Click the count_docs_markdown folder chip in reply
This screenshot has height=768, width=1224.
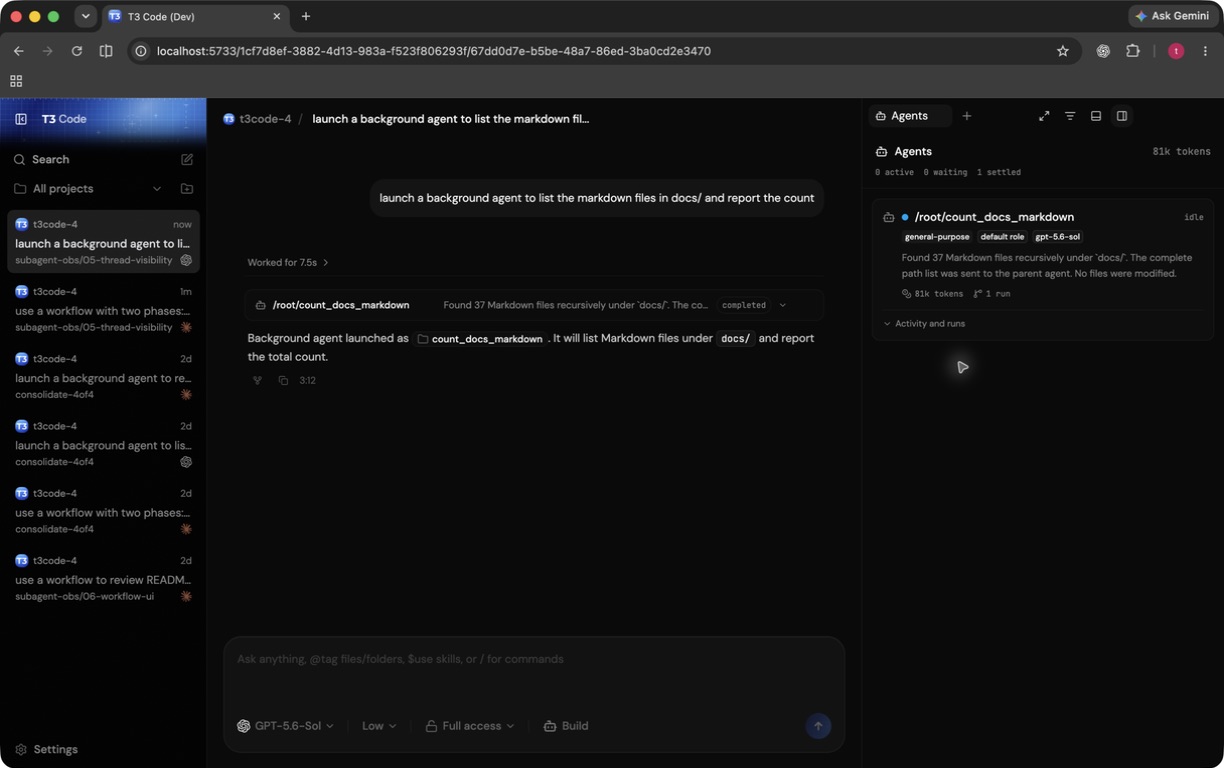[480, 339]
